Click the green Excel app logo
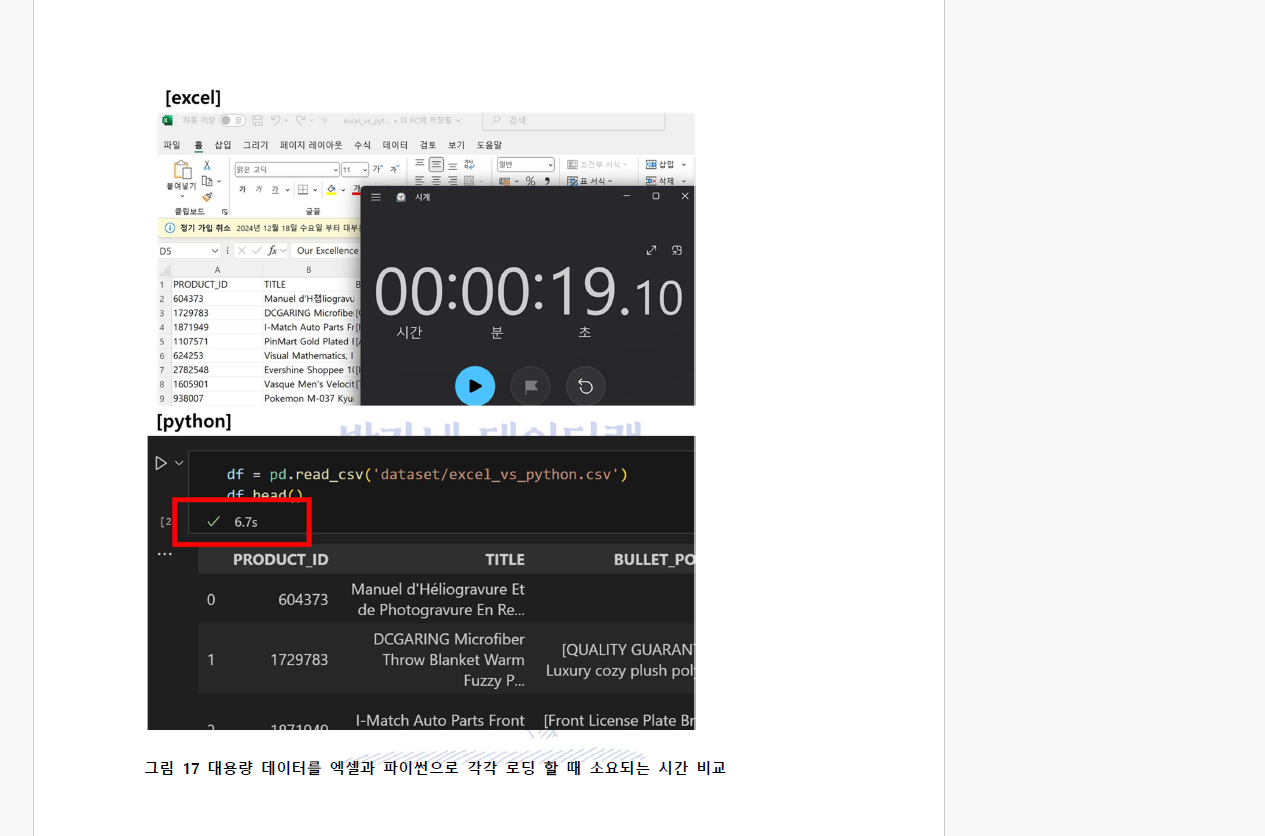Viewport: 1265px width, 836px height. [167, 120]
